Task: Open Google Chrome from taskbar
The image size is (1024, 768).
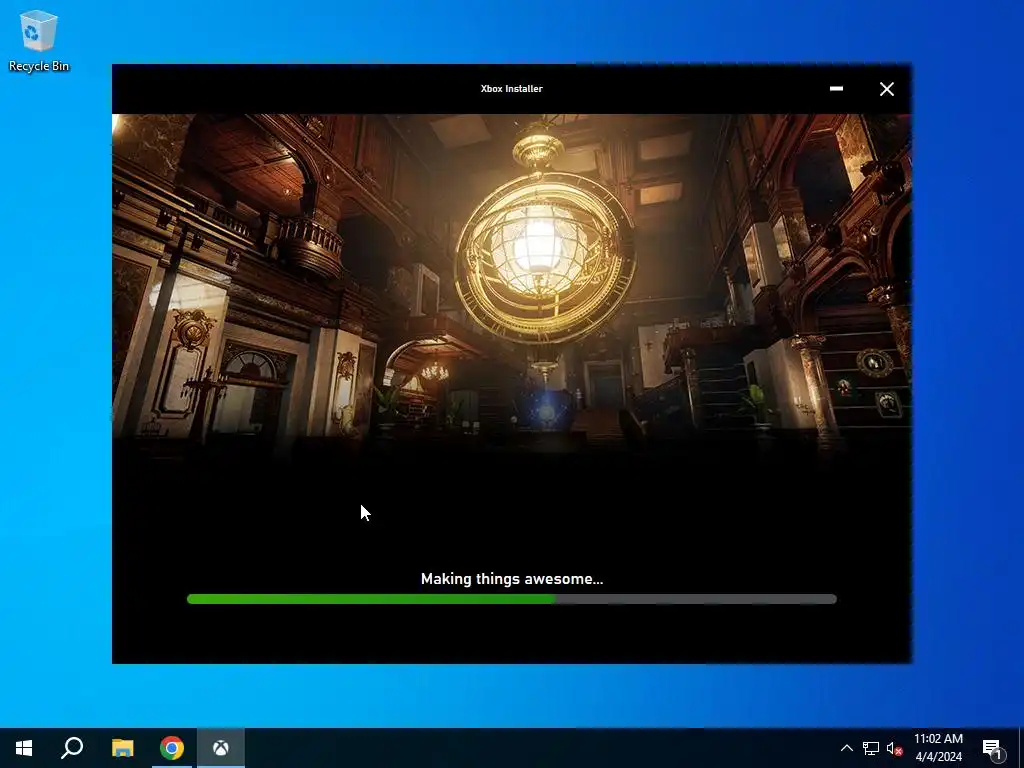Action: tap(172, 748)
